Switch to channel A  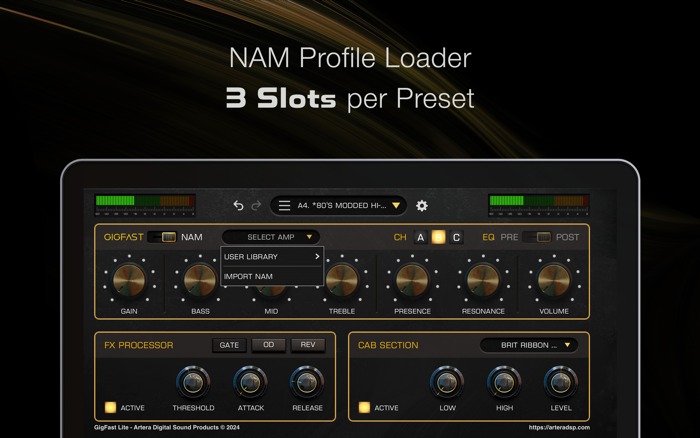pos(420,237)
